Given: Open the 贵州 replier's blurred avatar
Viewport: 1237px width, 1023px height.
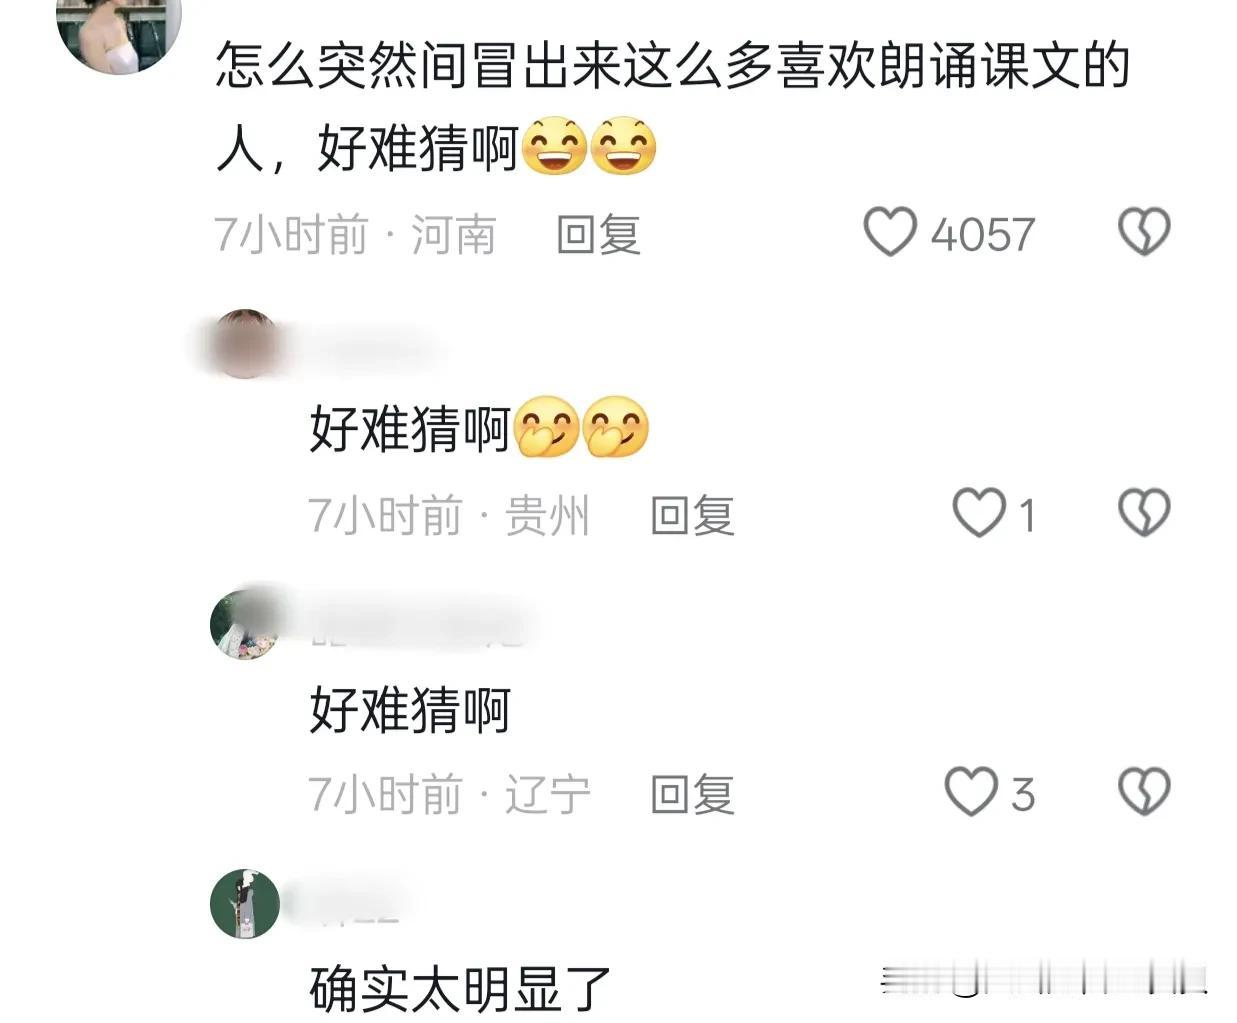Looking at the screenshot, I should (244, 344).
